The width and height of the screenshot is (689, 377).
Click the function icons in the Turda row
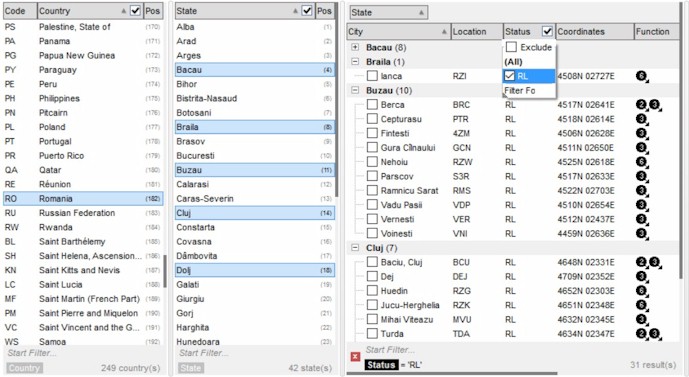(648, 334)
